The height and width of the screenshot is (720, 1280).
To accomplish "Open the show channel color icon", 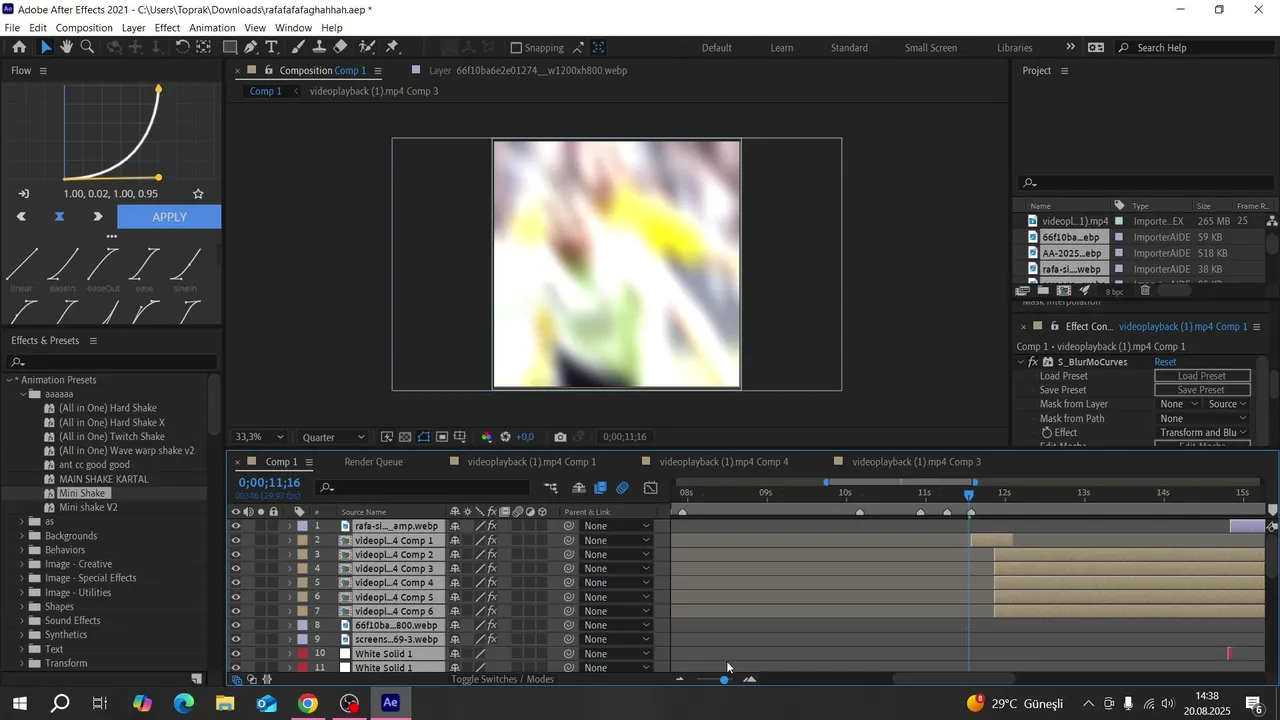I will point(487,437).
